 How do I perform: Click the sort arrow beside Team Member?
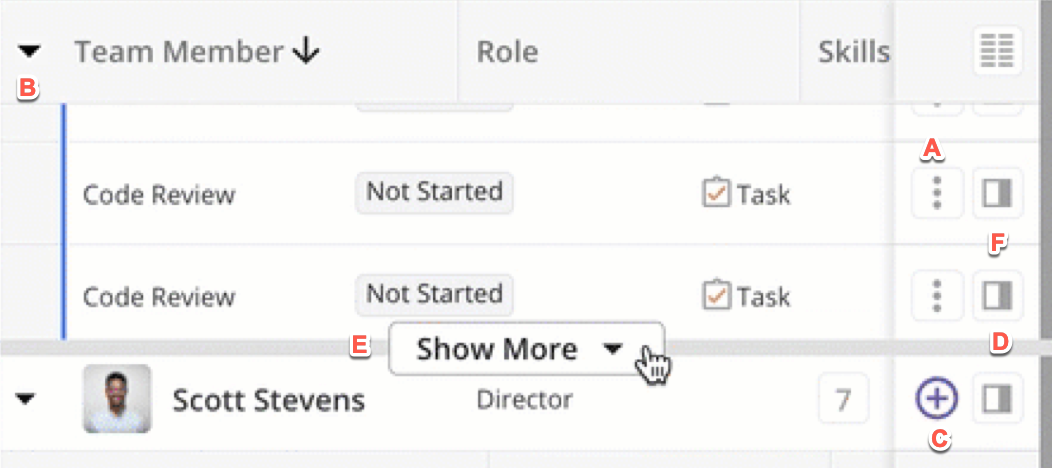[307, 52]
